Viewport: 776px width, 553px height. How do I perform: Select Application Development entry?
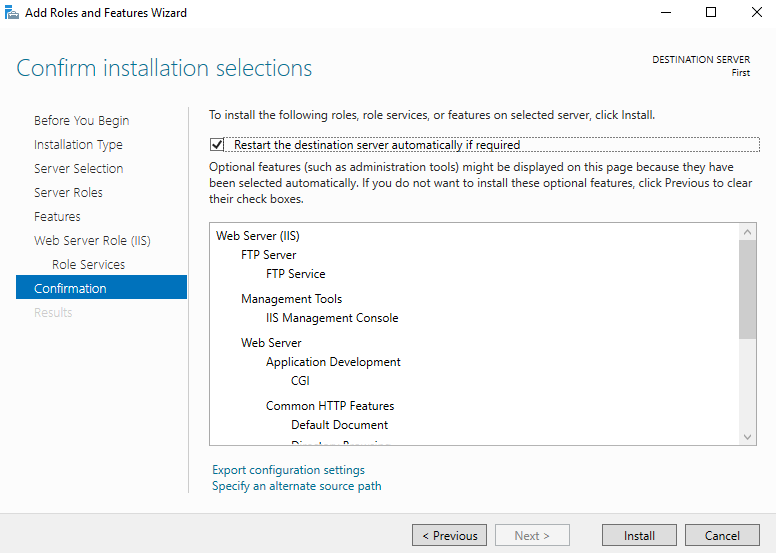pyautogui.click(x=333, y=362)
